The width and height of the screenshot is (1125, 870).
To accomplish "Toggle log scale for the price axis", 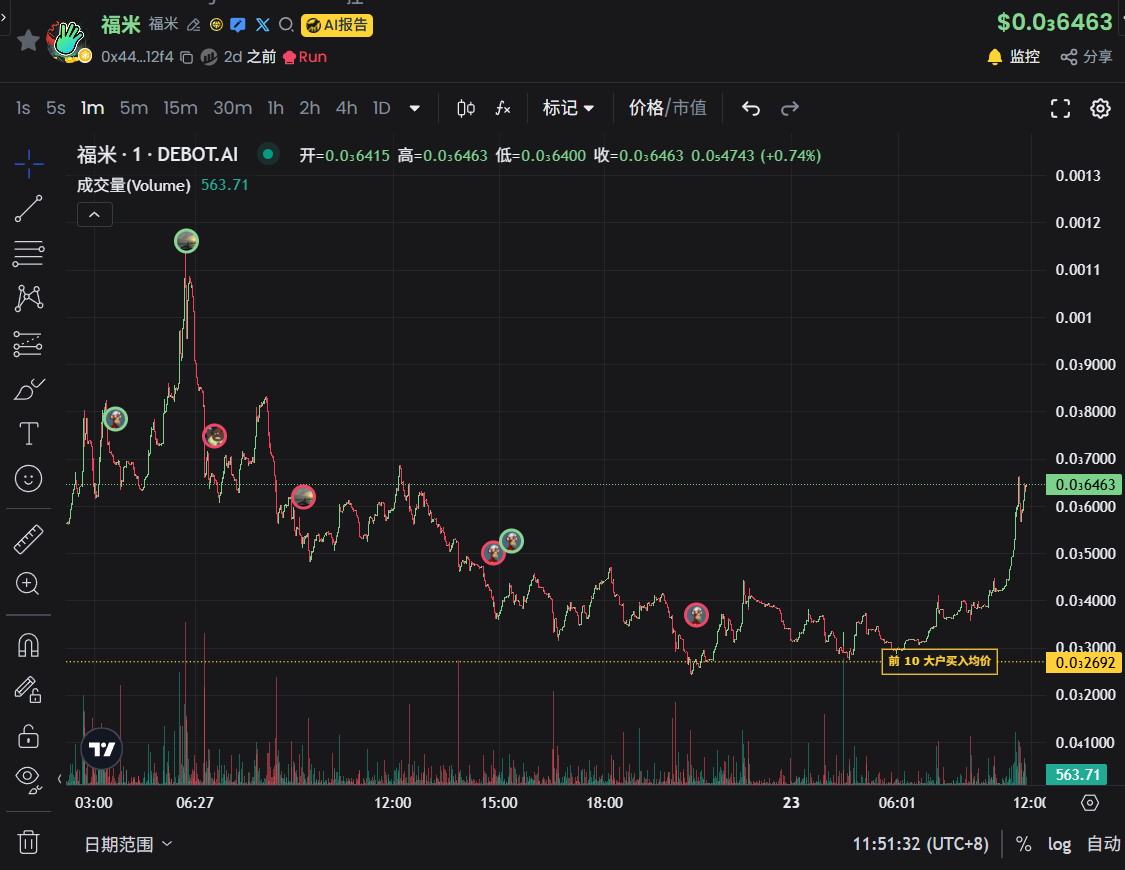I will [x=1059, y=844].
